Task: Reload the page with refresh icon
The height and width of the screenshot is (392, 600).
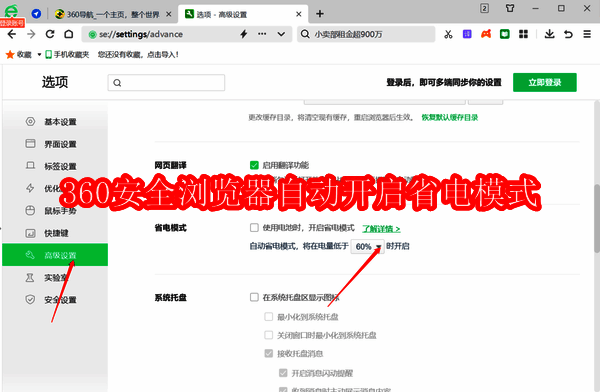Action: (x=50, y=34)
